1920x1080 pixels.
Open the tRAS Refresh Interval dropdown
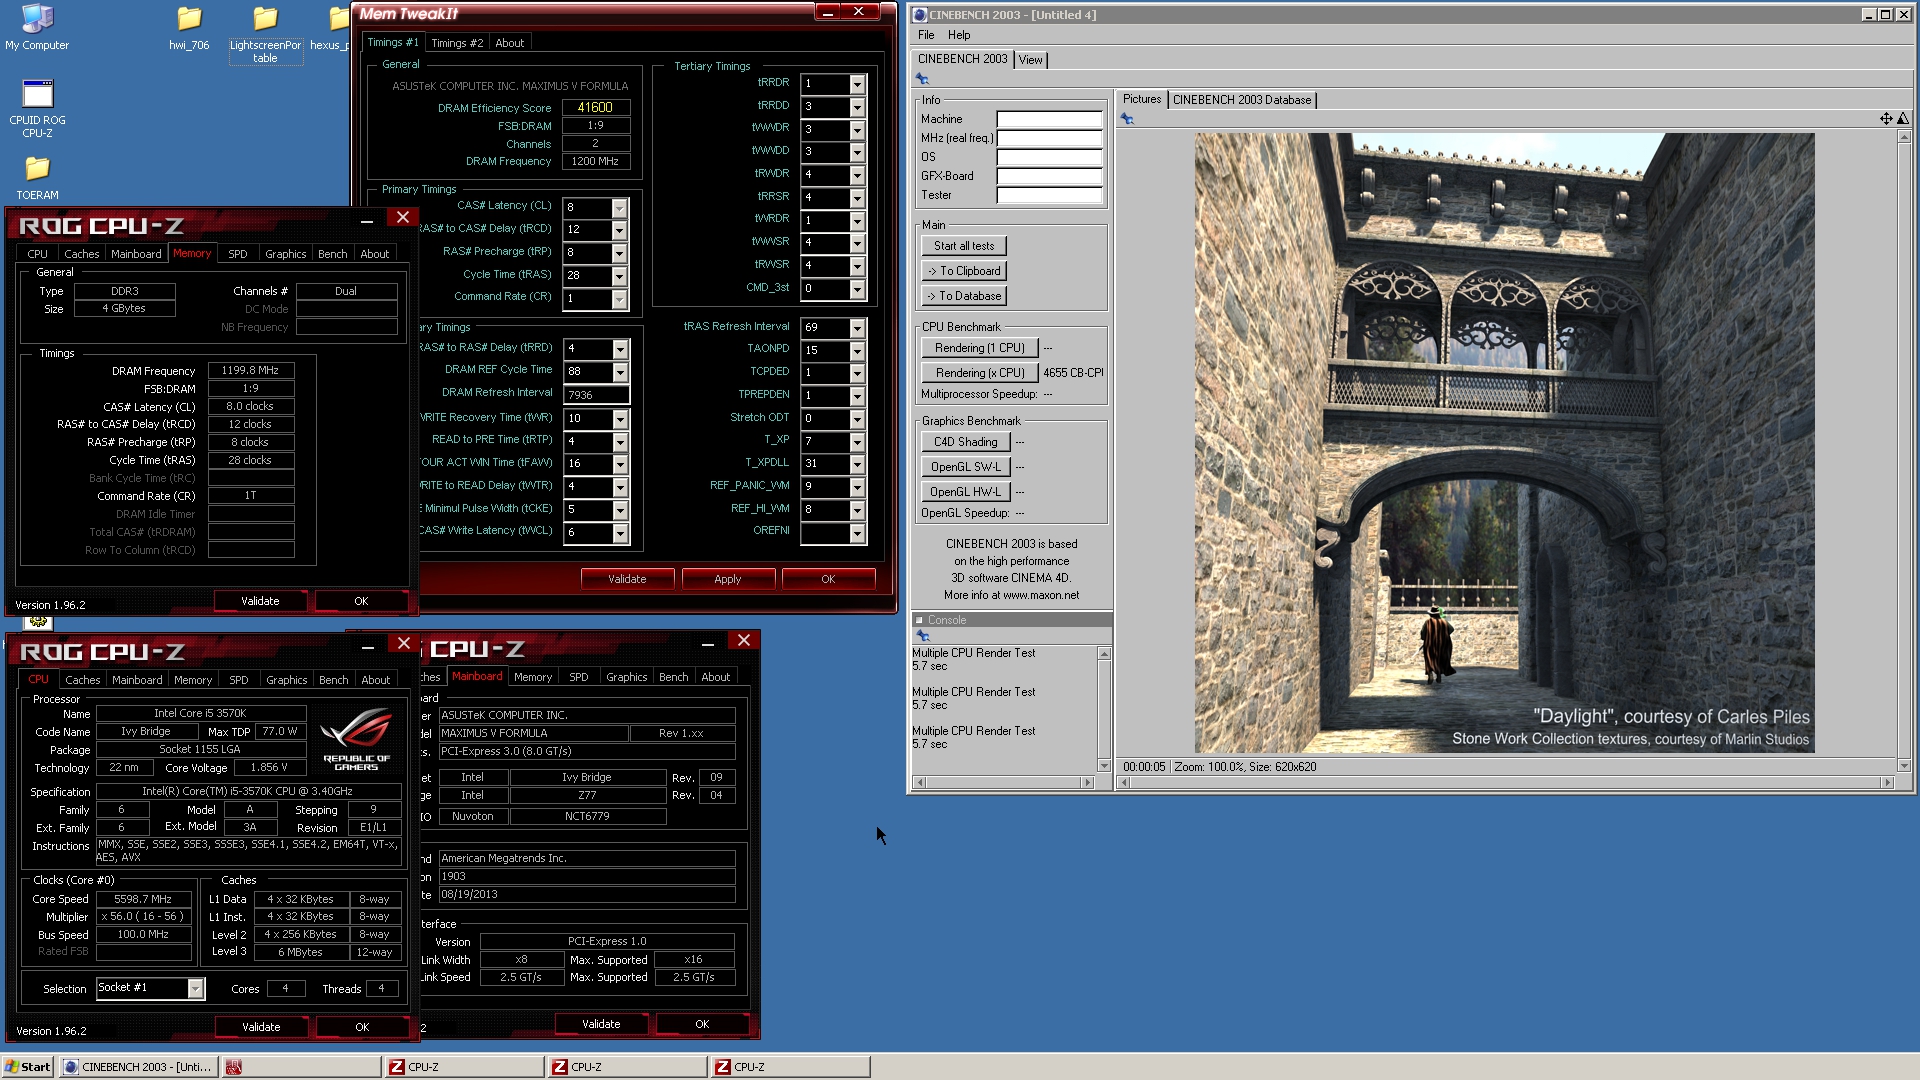coord(857,328)
